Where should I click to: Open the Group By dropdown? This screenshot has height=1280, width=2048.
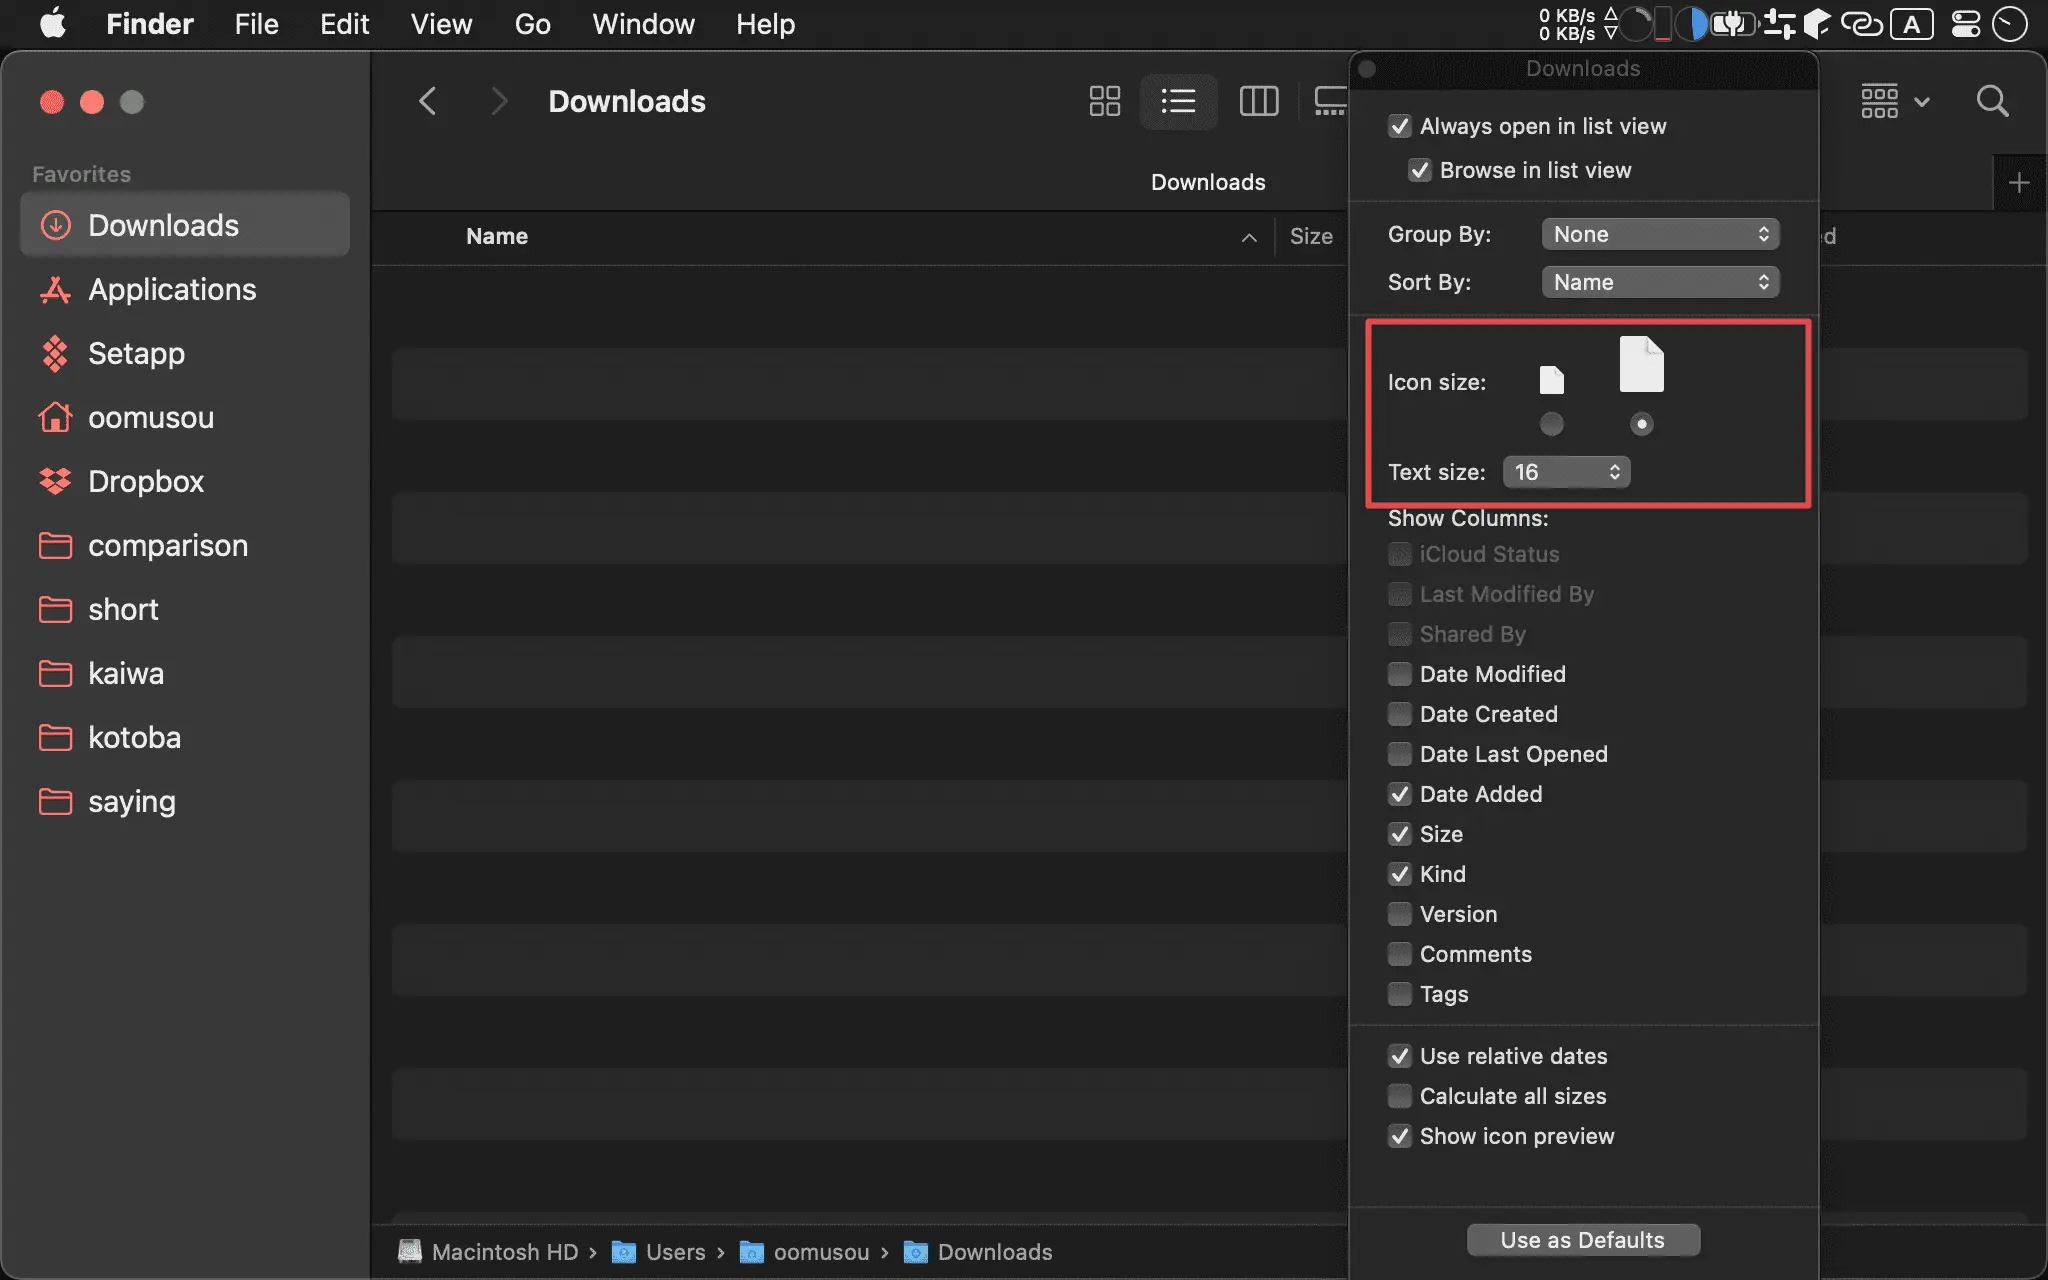coord(1660,234)
